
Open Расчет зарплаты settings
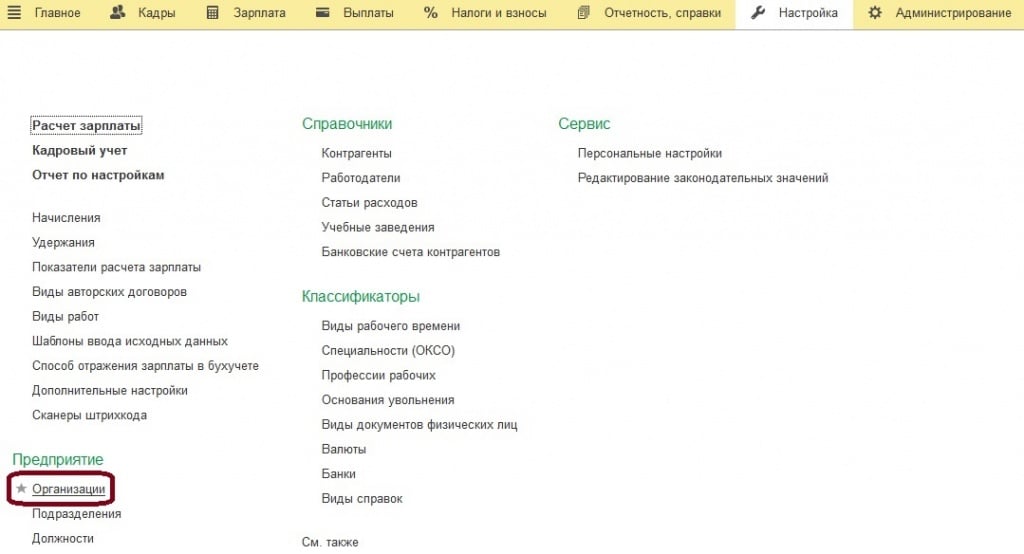(86, 126)
